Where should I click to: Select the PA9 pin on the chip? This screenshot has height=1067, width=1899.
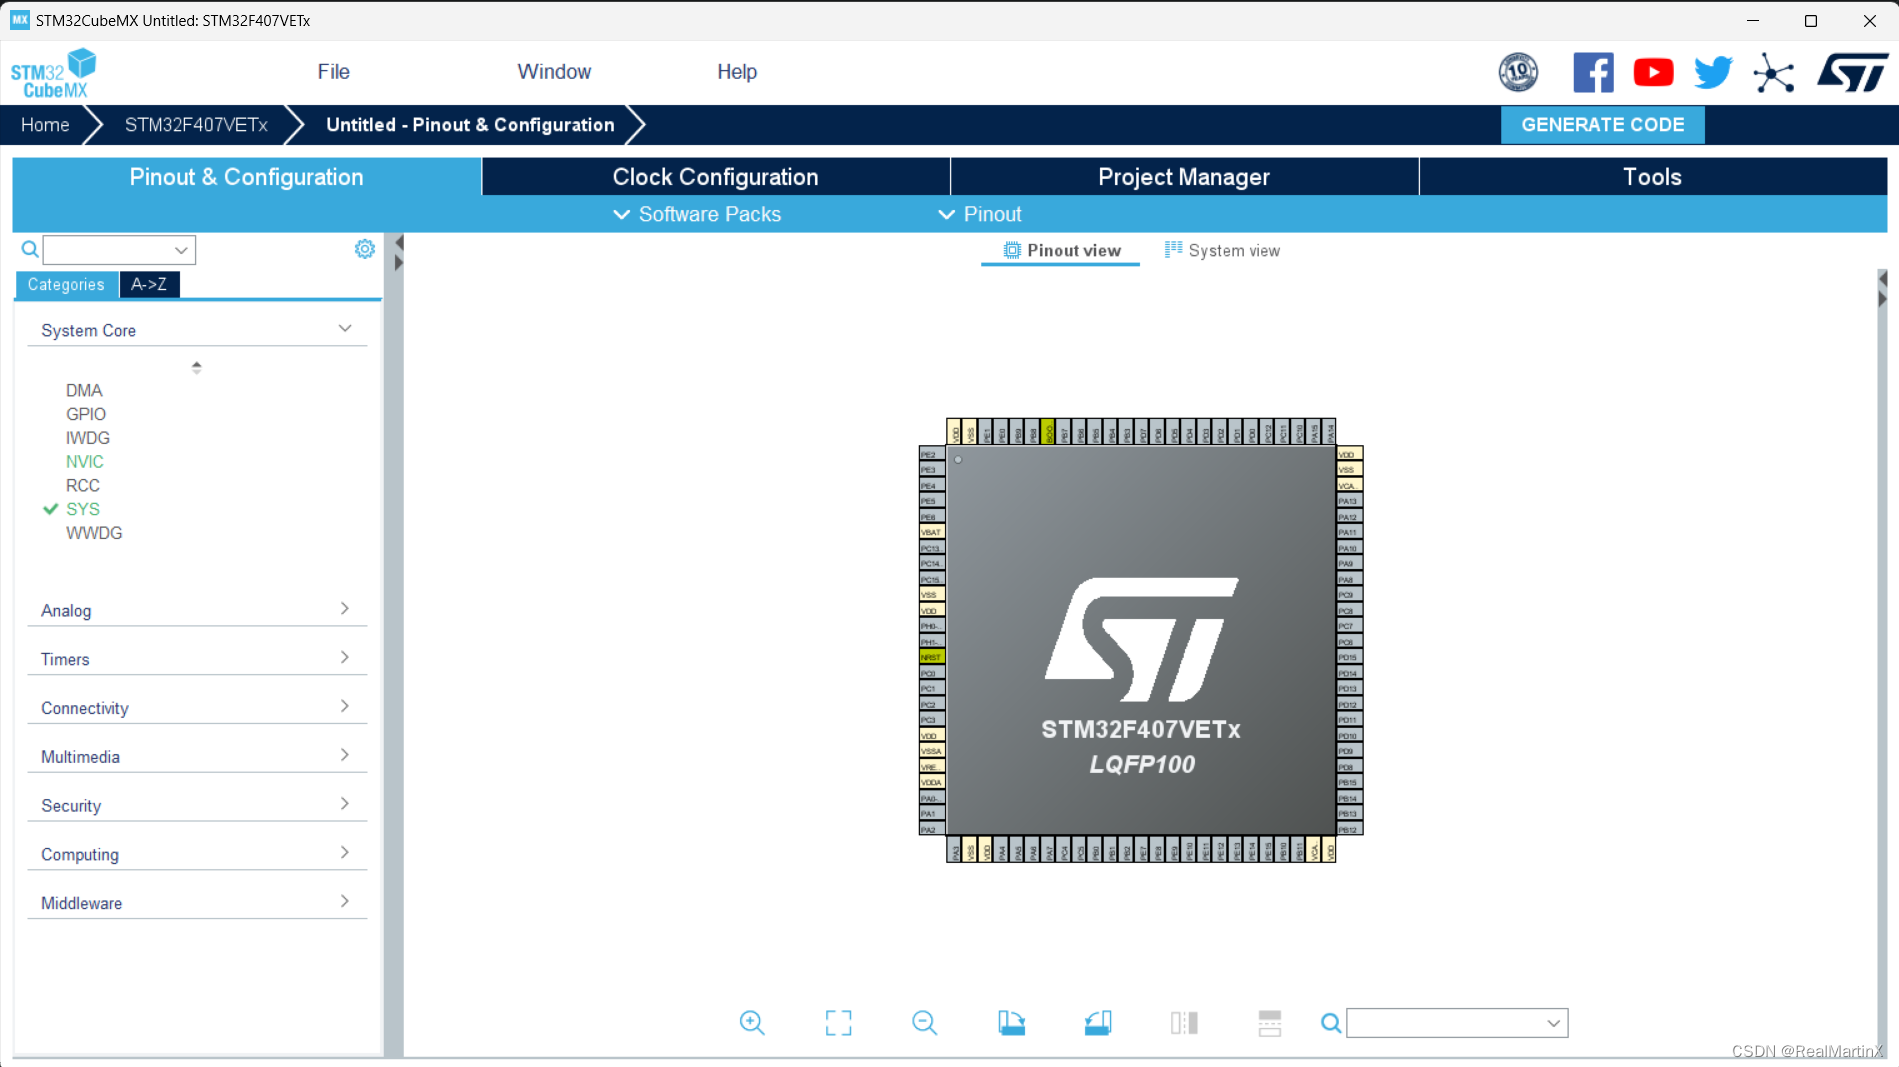coord(1349,564)
